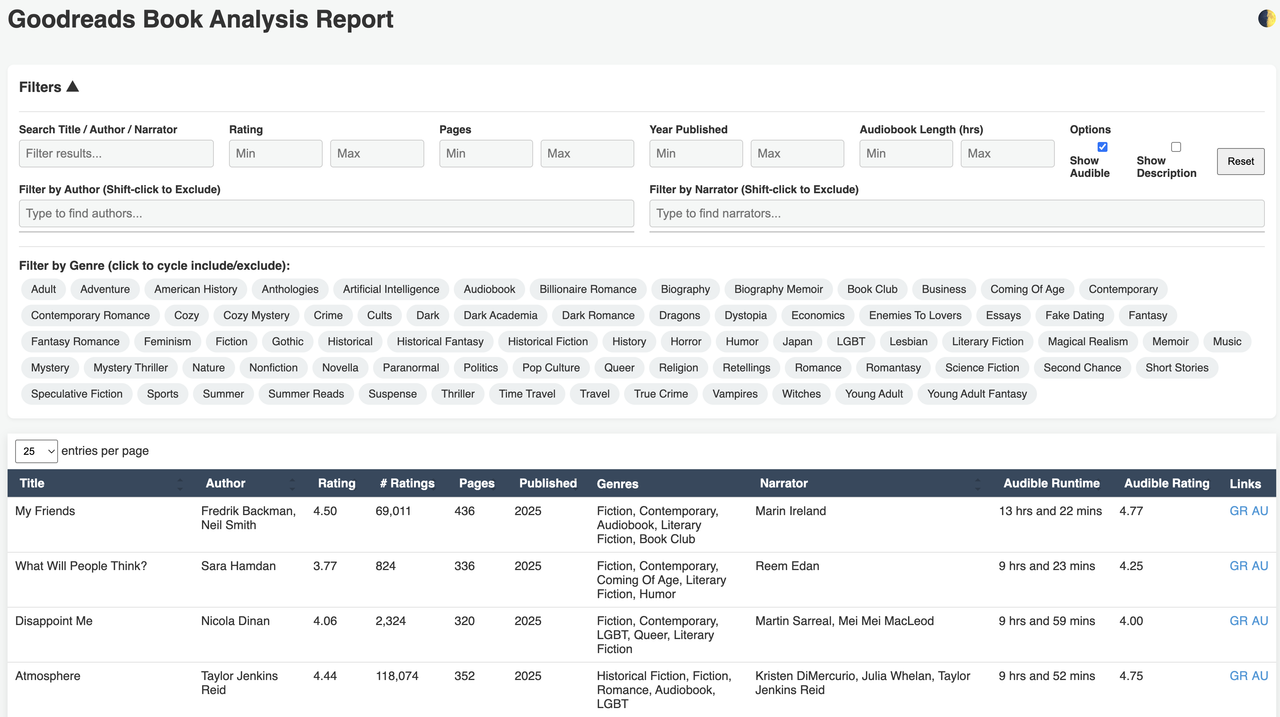Select the Romantasy genre tag
Image resolution: width=1280 pixels, height=717 pixels.
click(x=893, y=367)
